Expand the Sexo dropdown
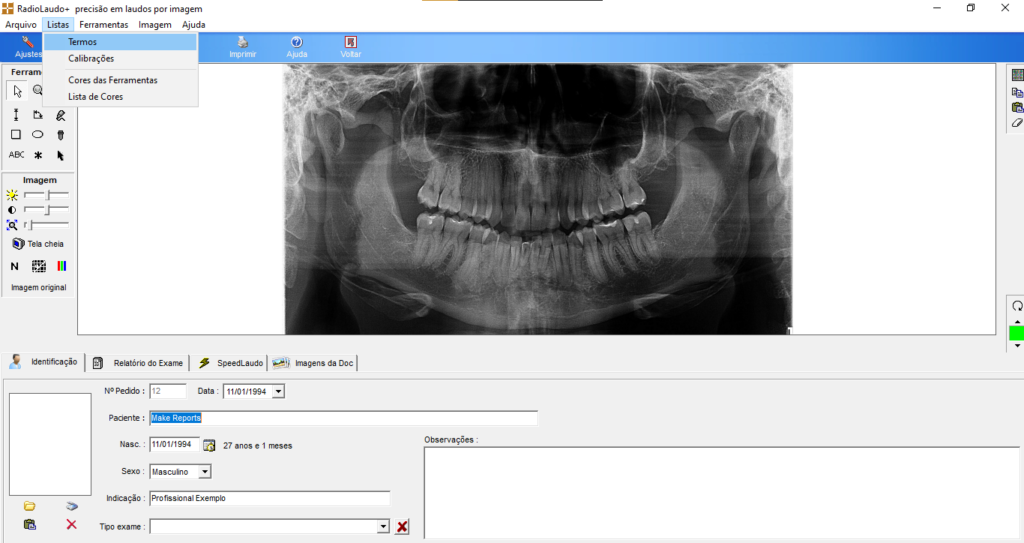The height and width of the screenshot is (543, 1024). pyautogui.click(x=204, y=472)
